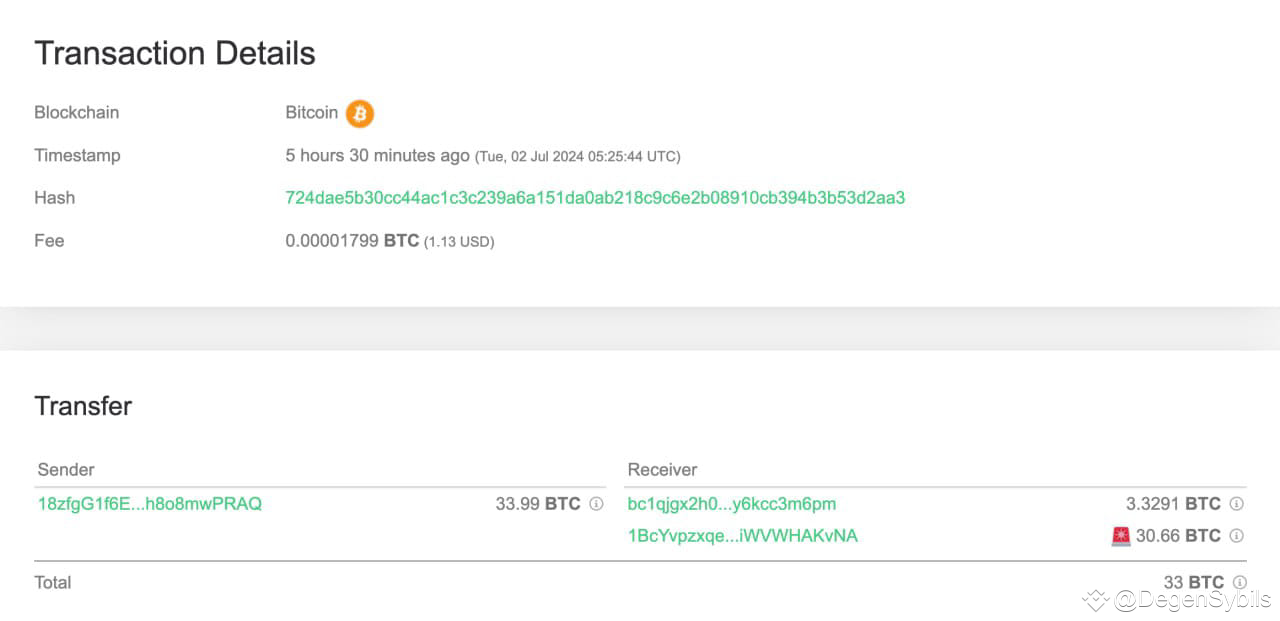Screen dimensions: 1280x621
Task: Click the DegenSybils diamond watermark logo
Action: click(x=1097, y=600)
